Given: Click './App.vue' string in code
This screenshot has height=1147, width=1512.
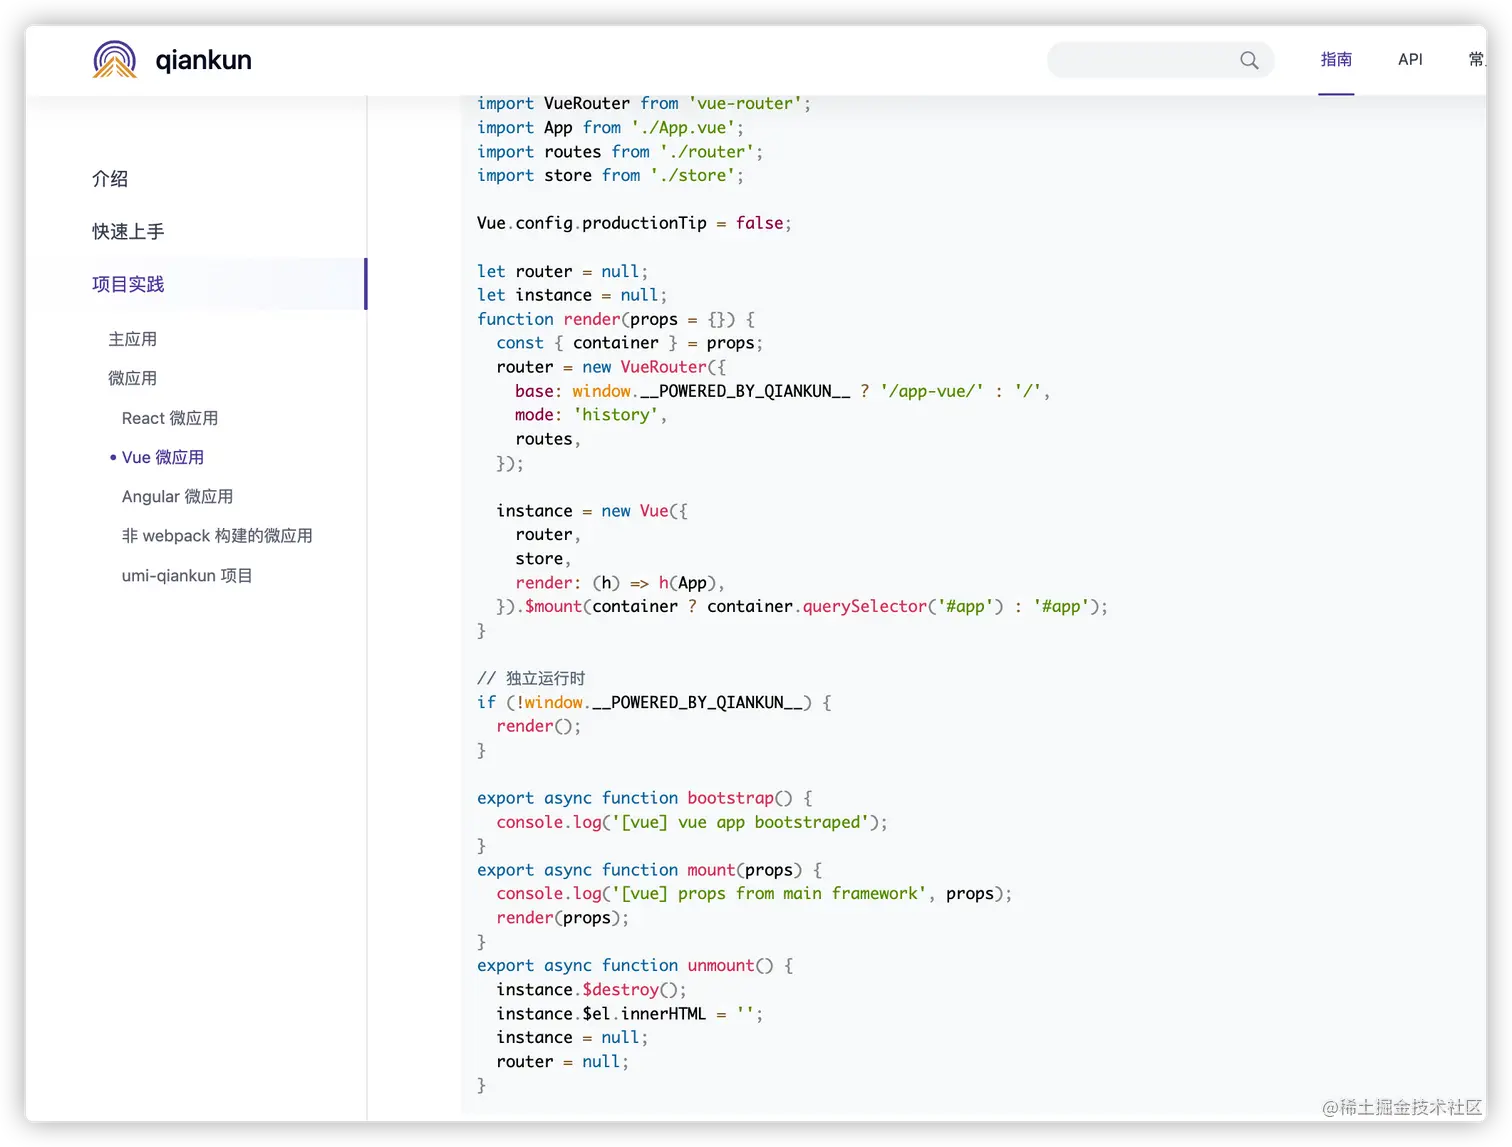Looking at the screenshot, I should click(683, 128).
